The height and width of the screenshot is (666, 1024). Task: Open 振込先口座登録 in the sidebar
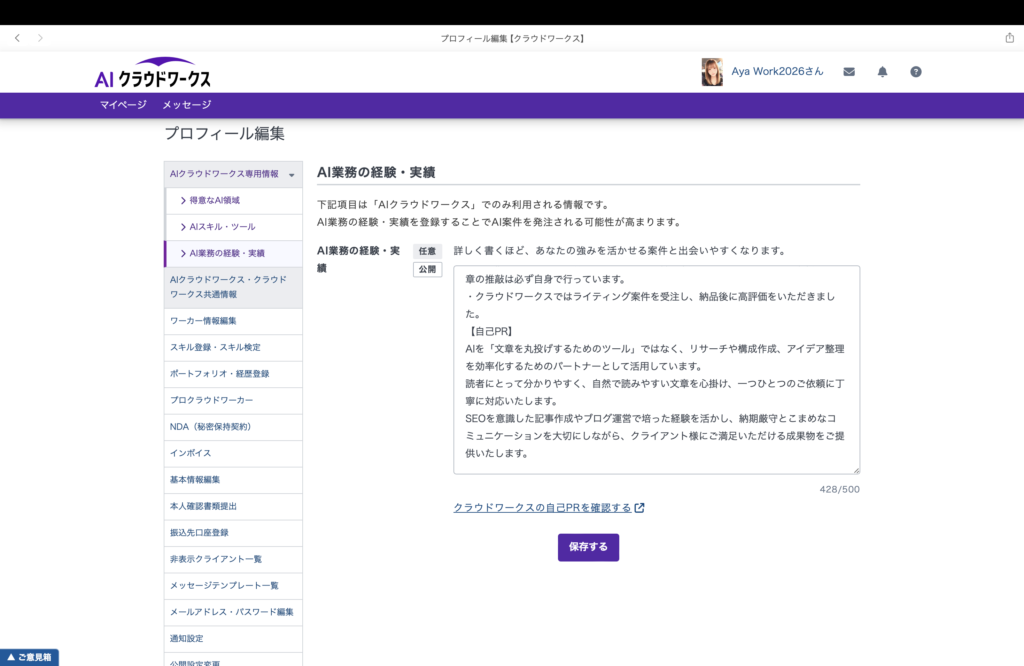tap(233, 533)
